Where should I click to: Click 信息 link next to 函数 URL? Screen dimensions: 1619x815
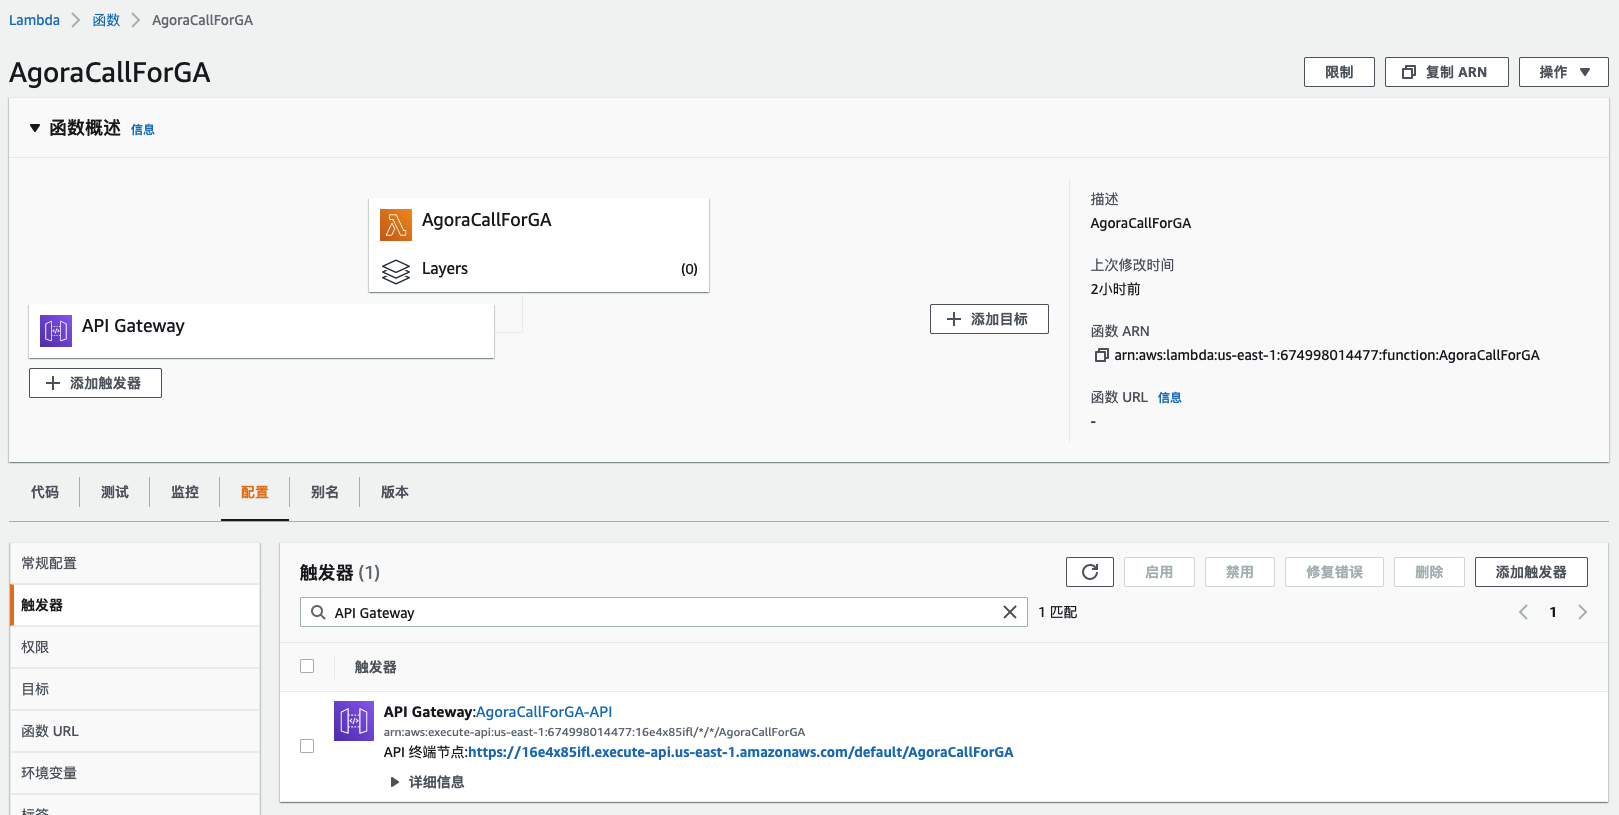point(1170,397)
